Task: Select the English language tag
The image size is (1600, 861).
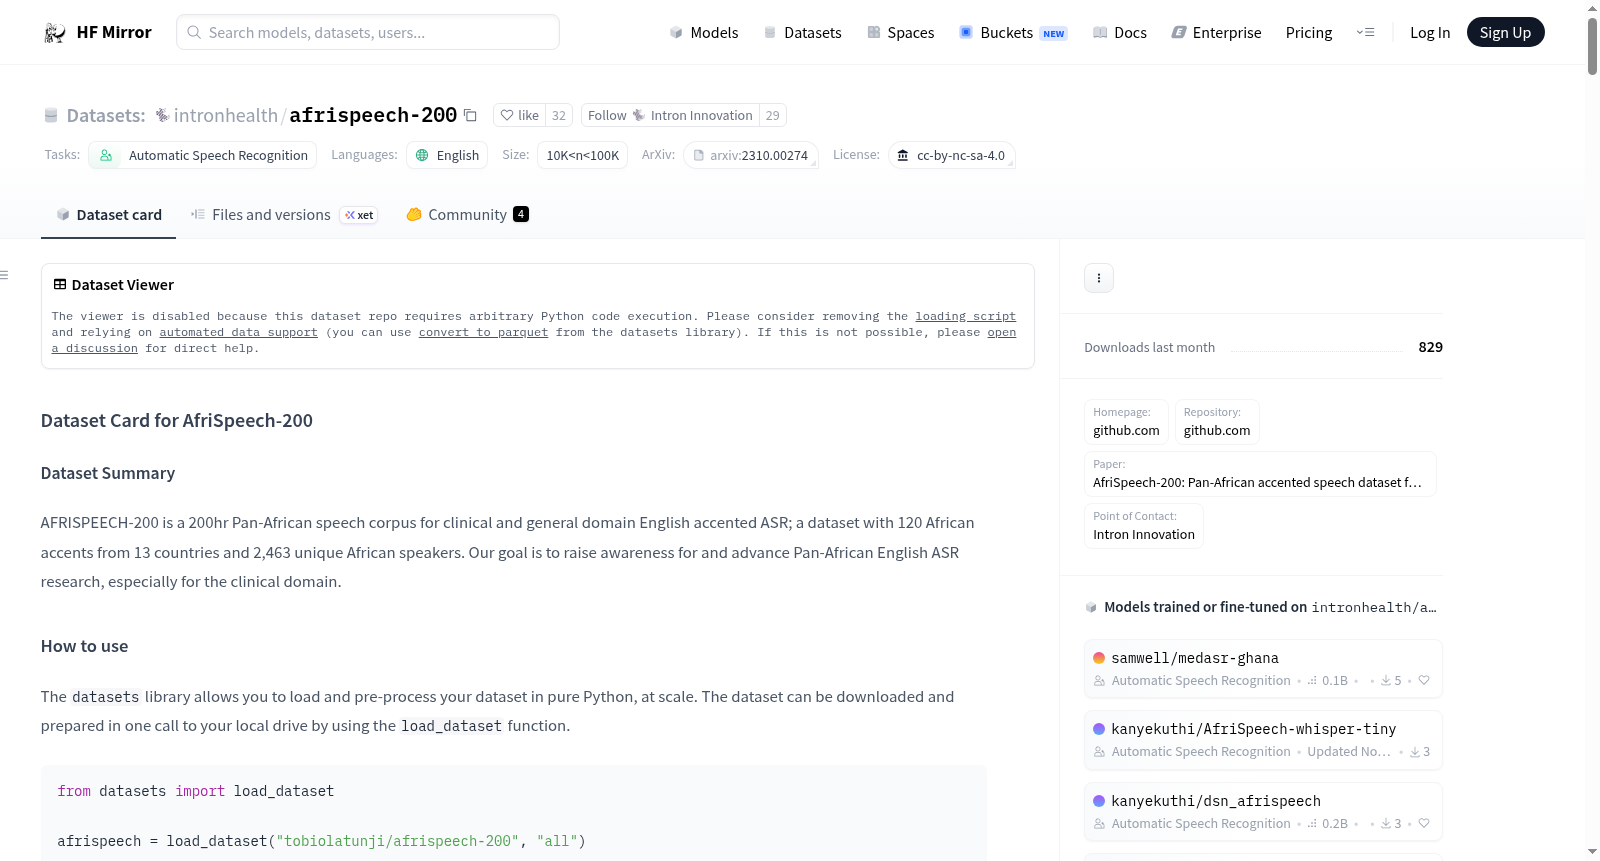Action: tap(447, 155)
